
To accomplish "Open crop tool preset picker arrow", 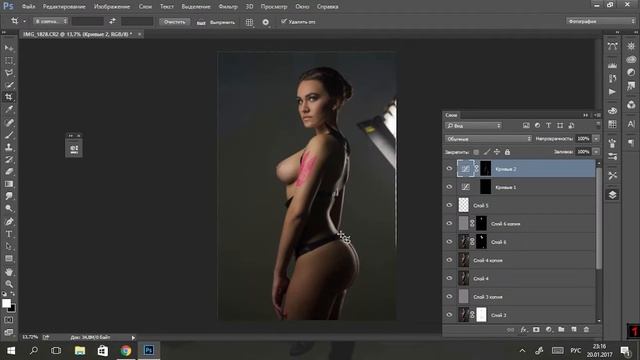I will 24,21.
